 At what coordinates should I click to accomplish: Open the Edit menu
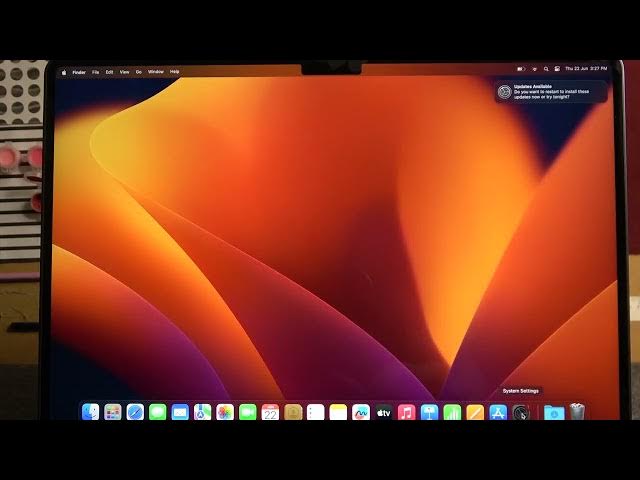[109, 72]
